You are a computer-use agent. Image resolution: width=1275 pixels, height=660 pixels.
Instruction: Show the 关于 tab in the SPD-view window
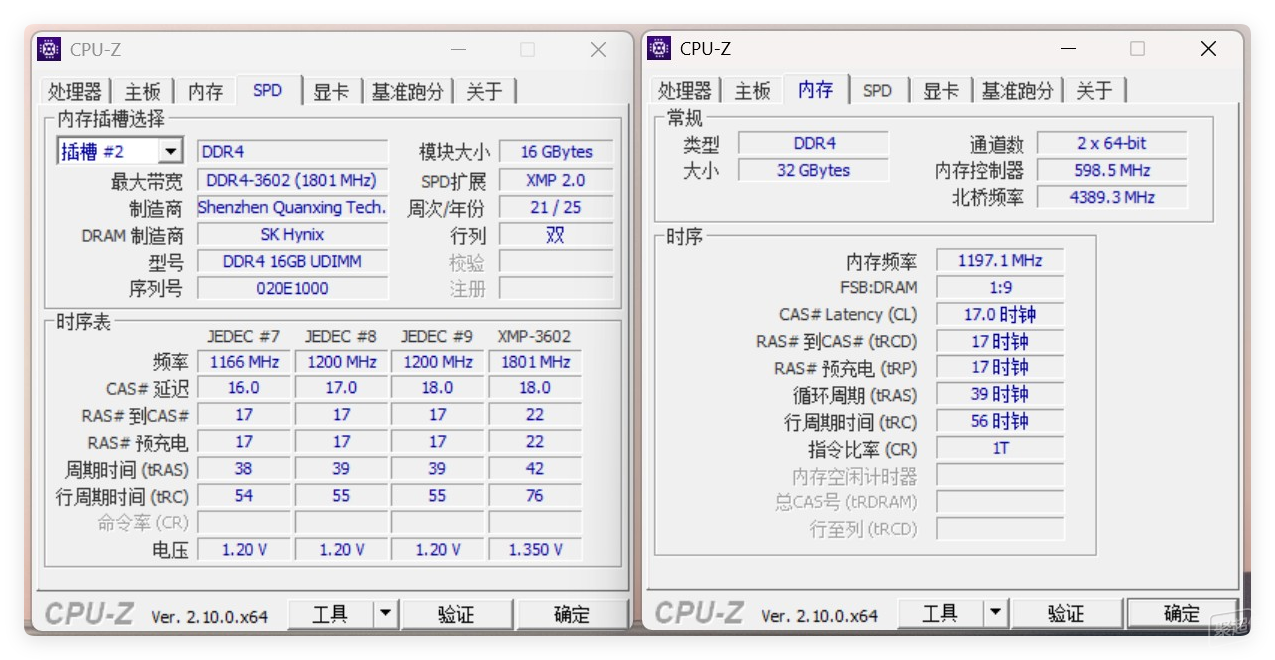pyautogui.click(x=485, y=92)
